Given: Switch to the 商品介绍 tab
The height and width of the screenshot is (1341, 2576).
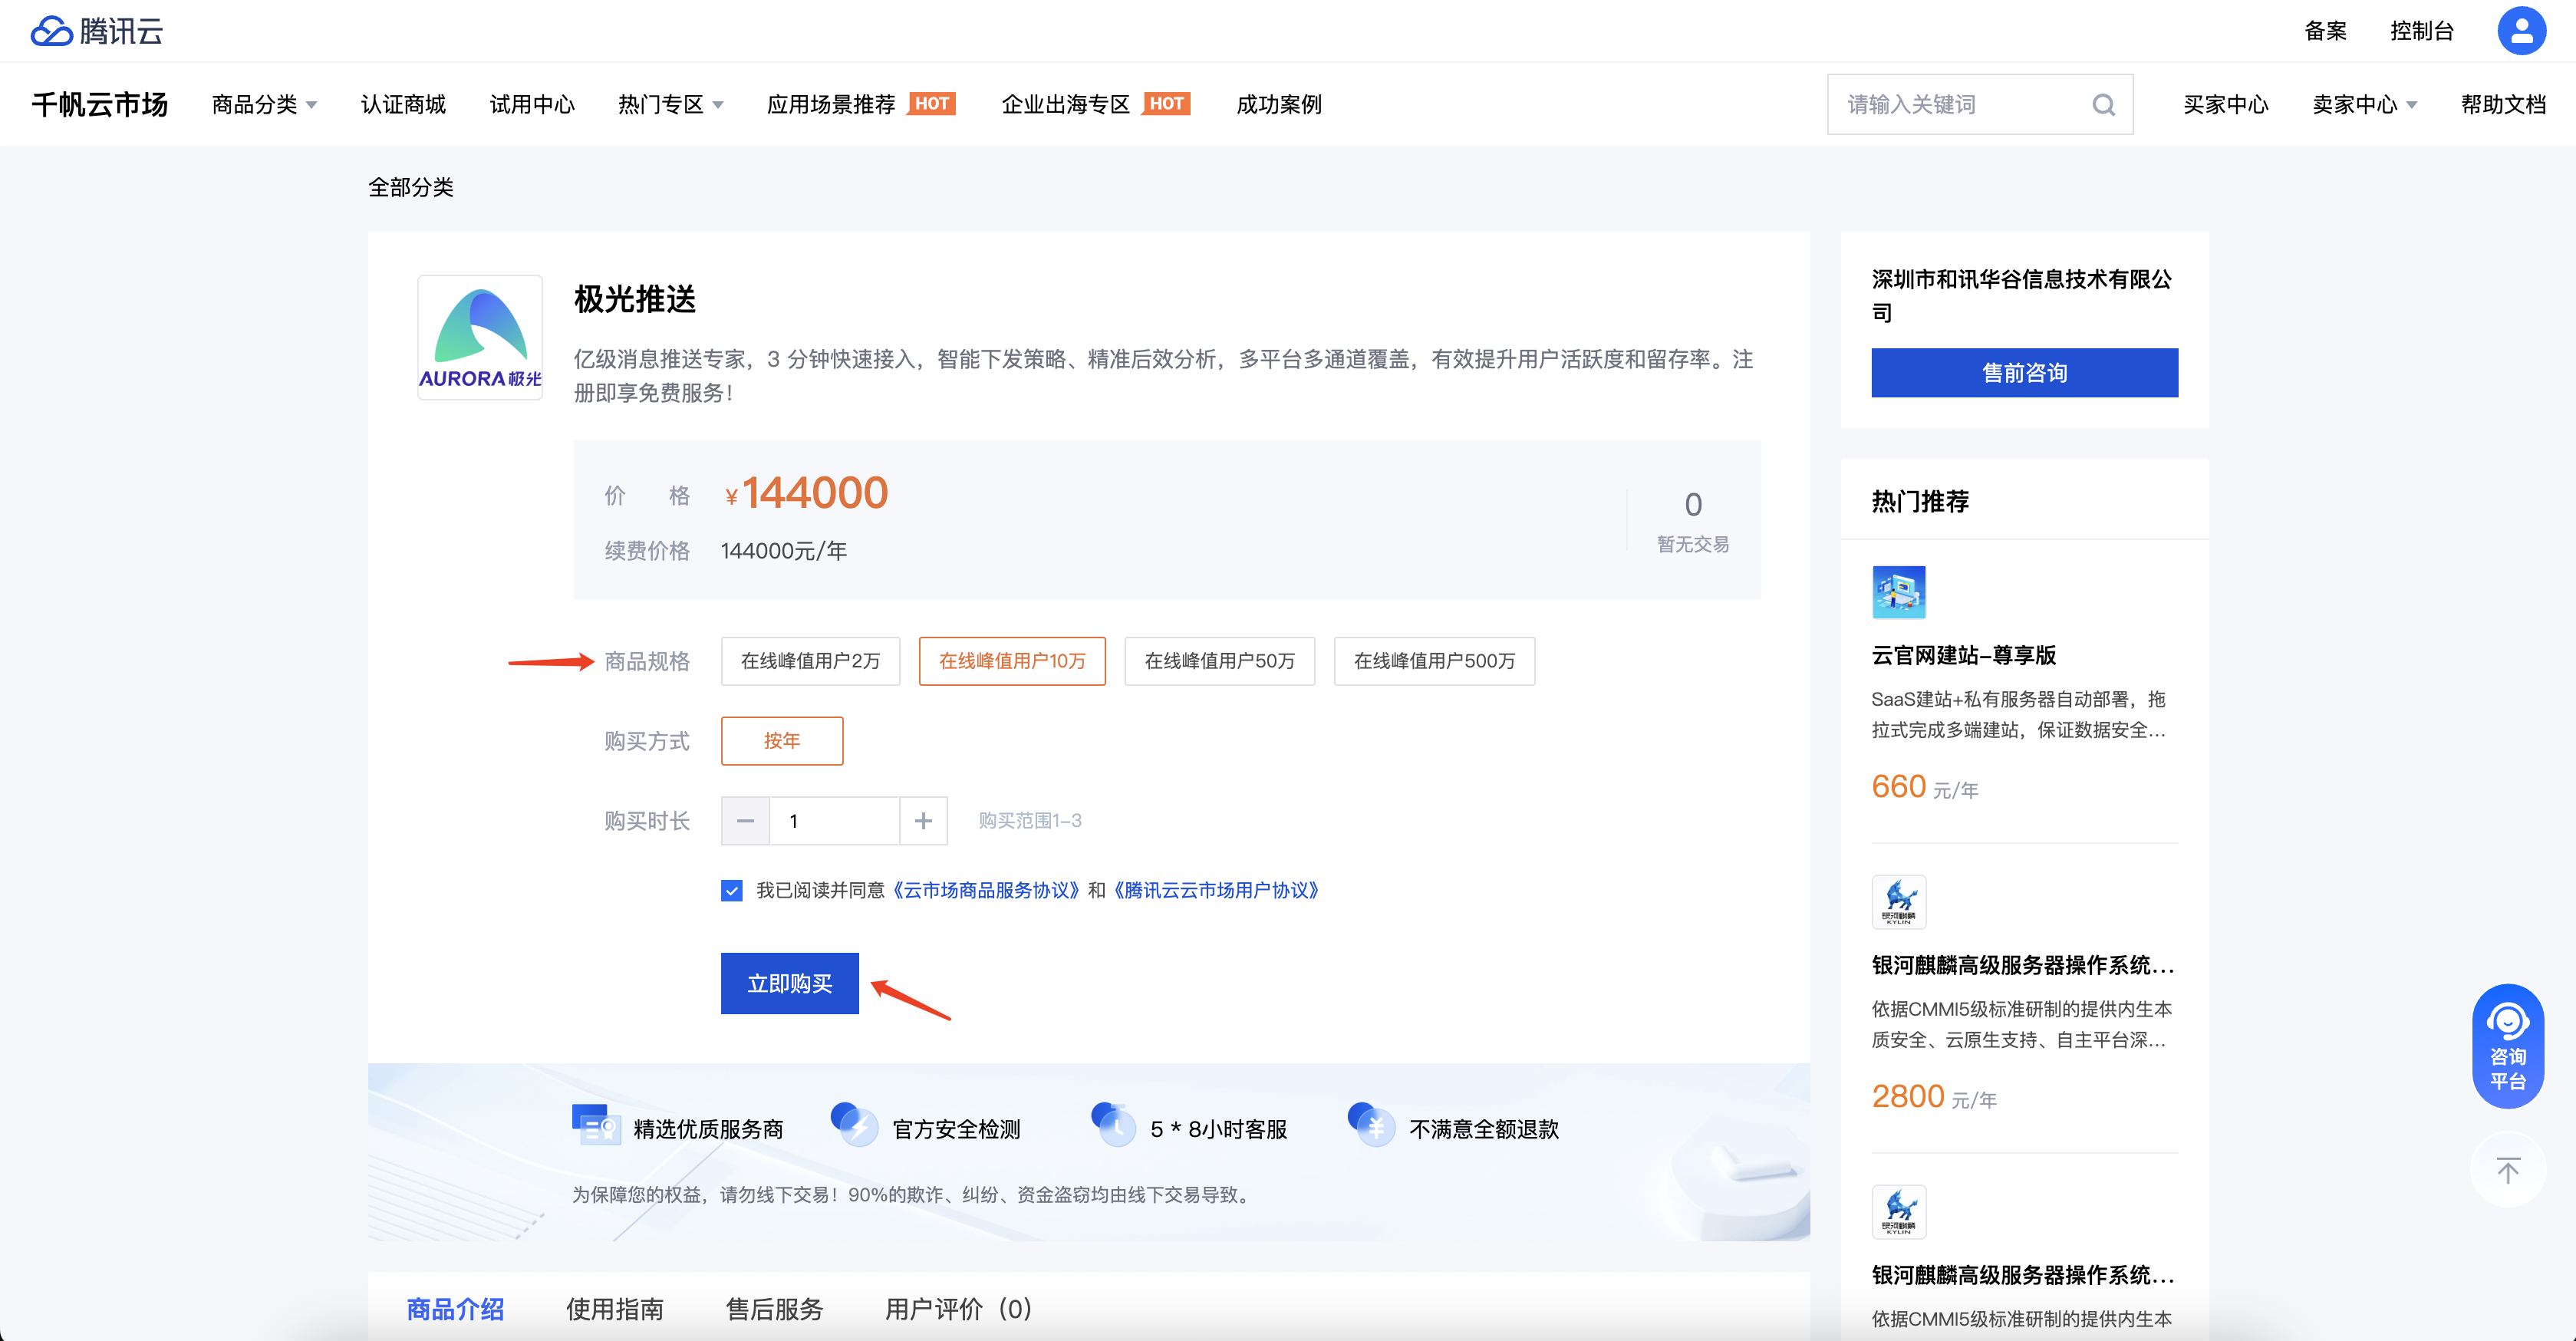Looking at the screenshot, I should click(455, 1309).
